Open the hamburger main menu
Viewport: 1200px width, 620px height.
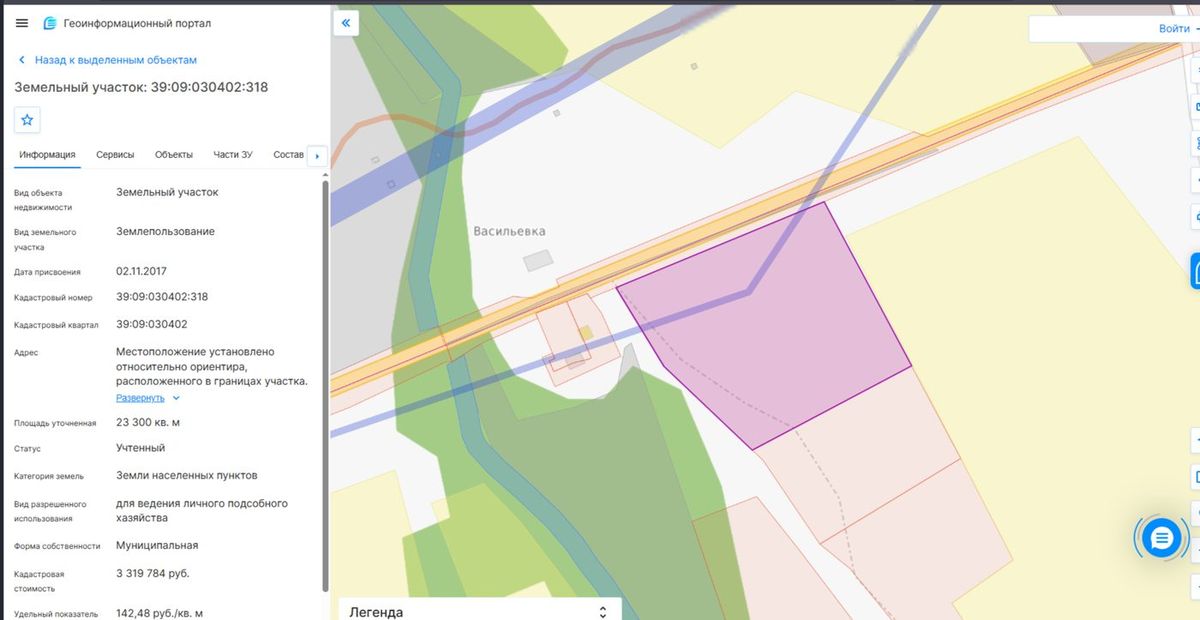click(x=22, y=23)
